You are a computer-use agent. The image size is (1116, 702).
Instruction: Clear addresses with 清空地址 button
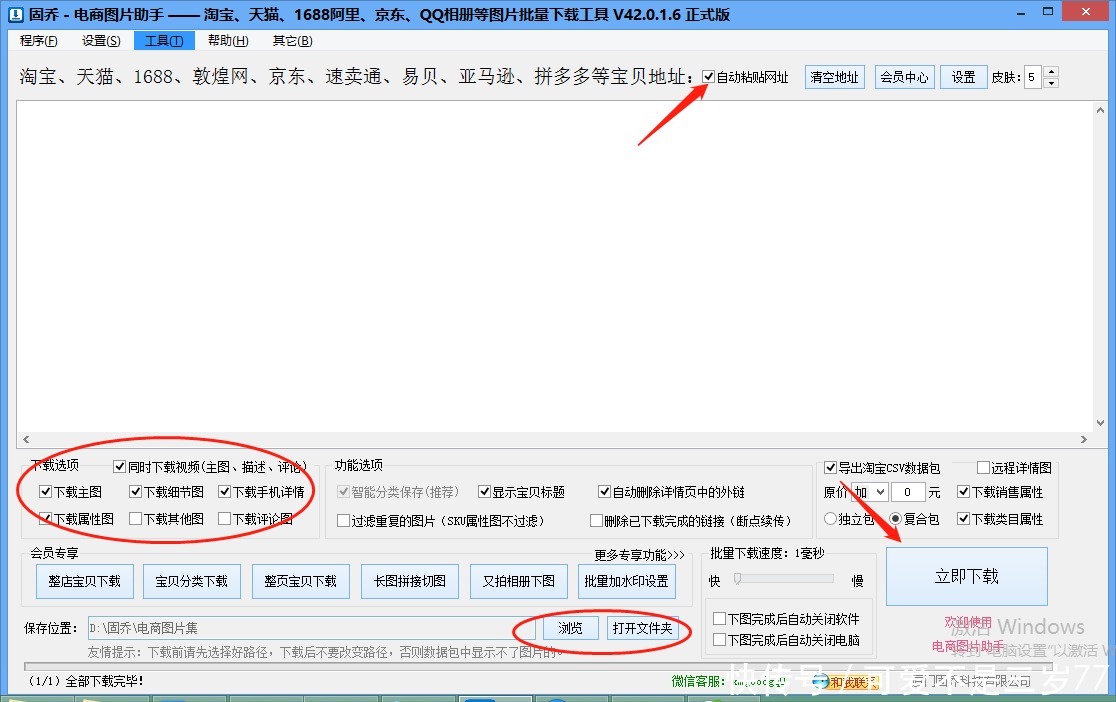[834, 76]
